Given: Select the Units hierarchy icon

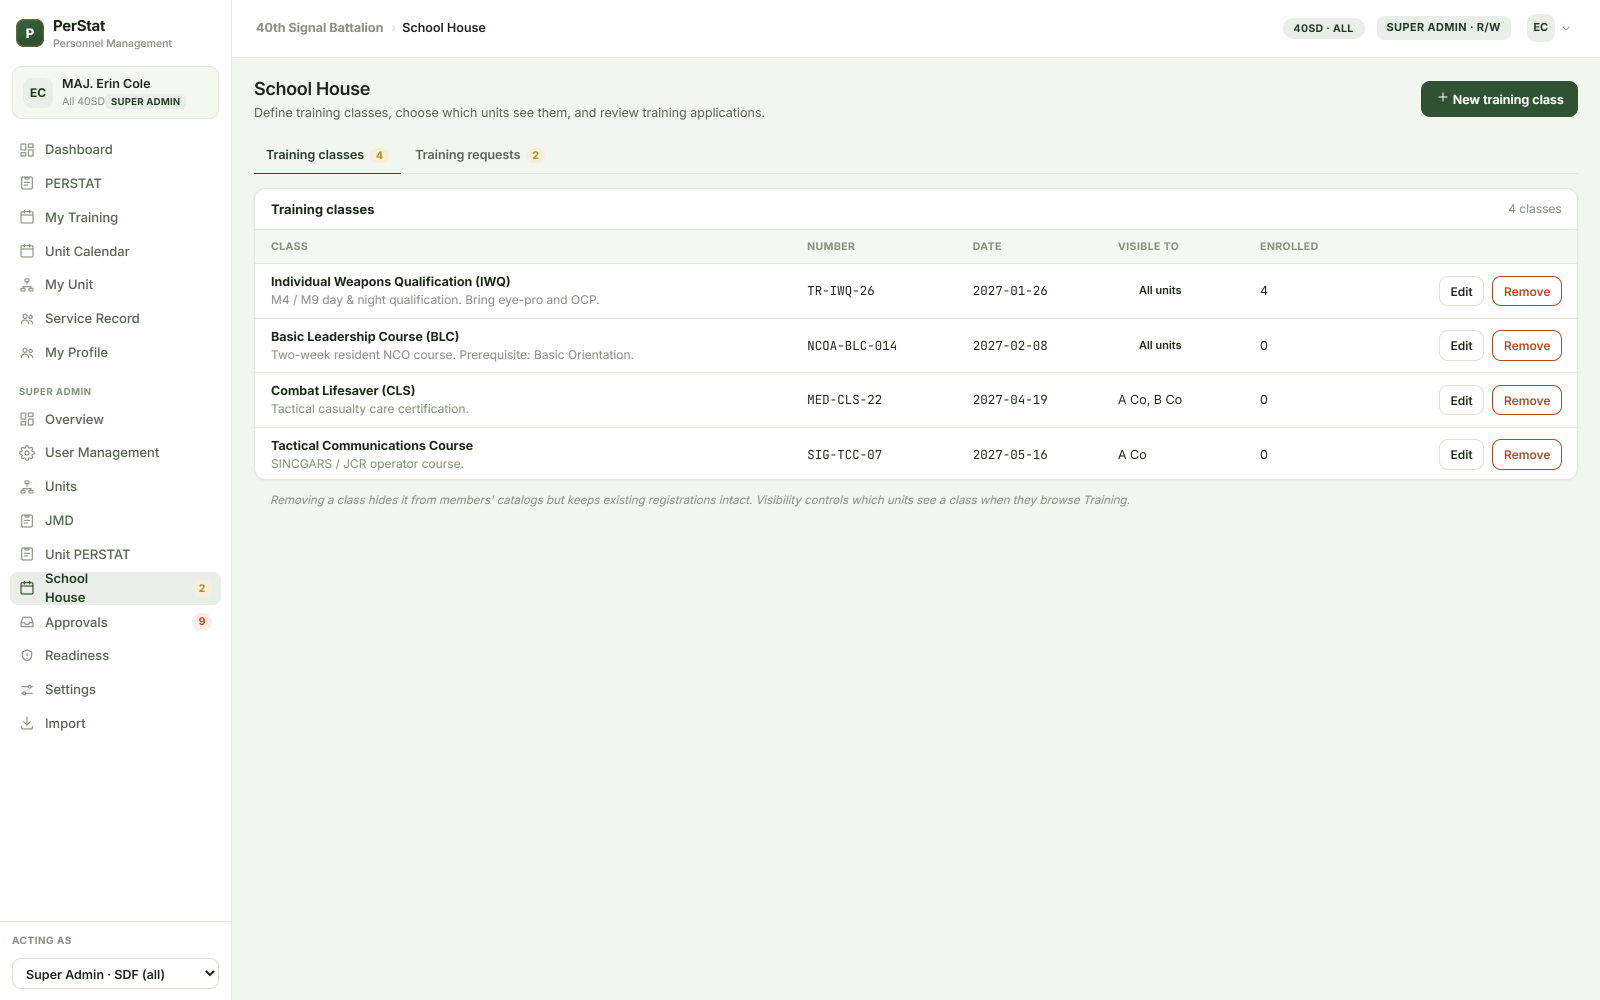Looking at the screenshot, I should (27, 487).
